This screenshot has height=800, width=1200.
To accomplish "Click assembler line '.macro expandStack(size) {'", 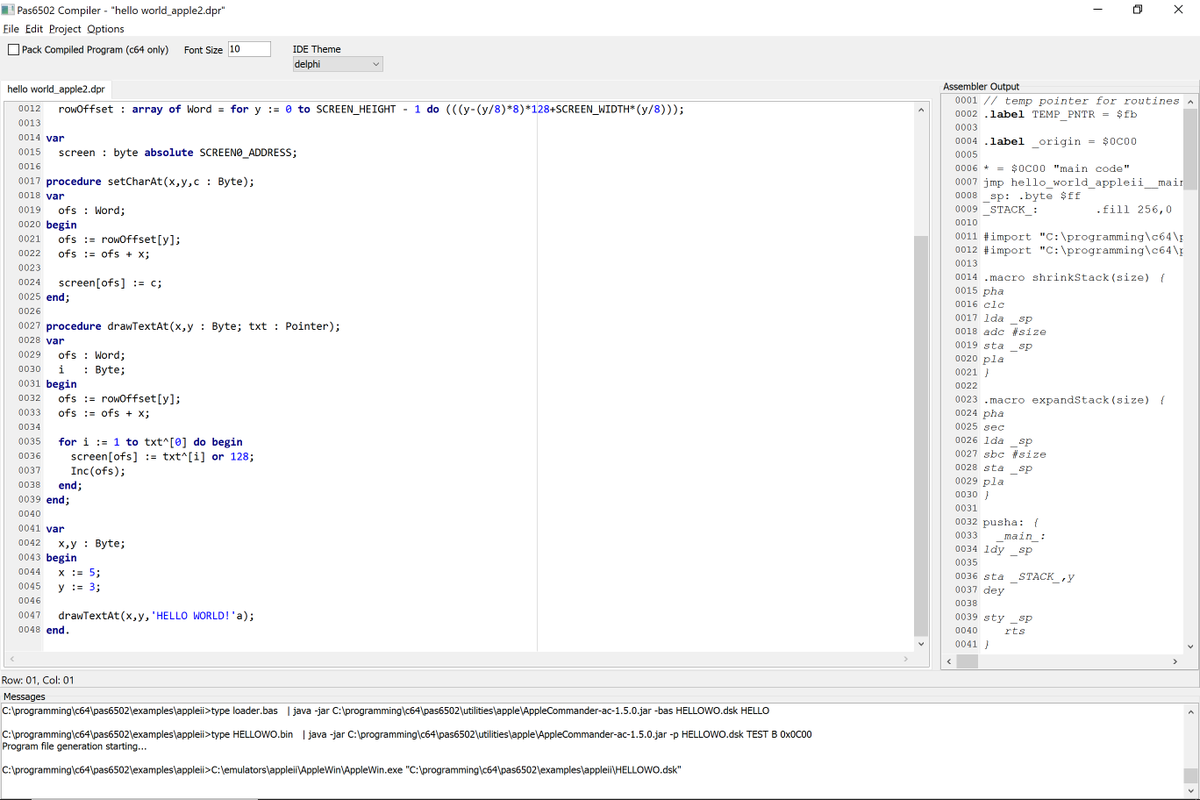I will (x=1074, y=400).
